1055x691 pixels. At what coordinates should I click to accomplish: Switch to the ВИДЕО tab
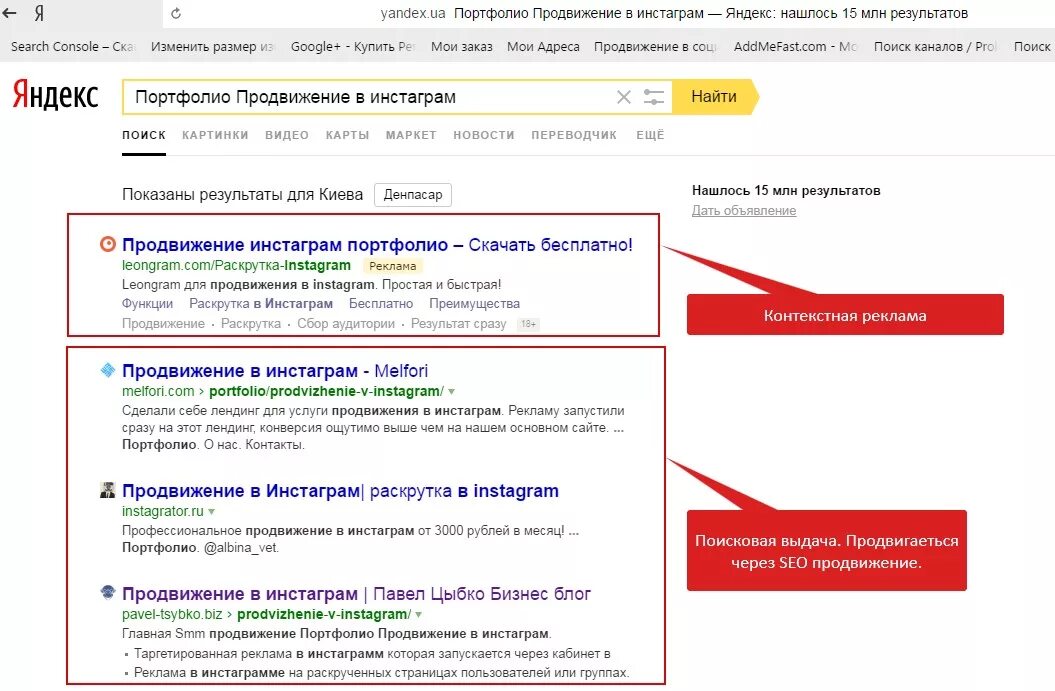[287, 135]
